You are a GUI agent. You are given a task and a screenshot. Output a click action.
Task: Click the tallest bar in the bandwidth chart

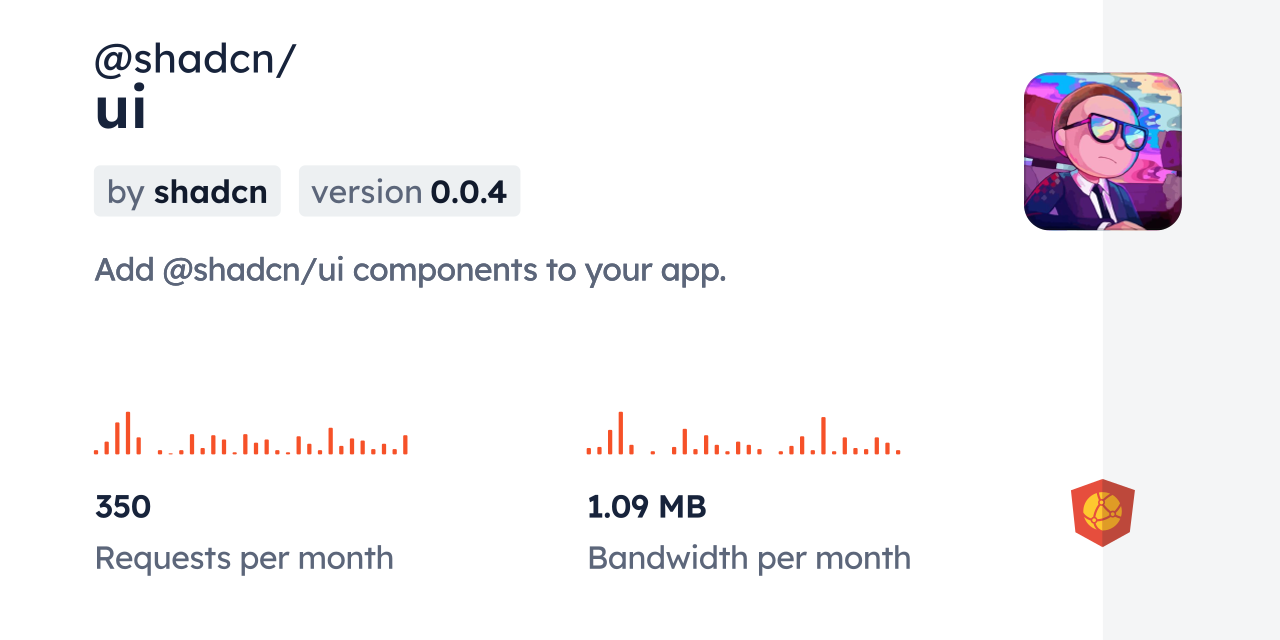pyautogui.click(x=621, y=433)
